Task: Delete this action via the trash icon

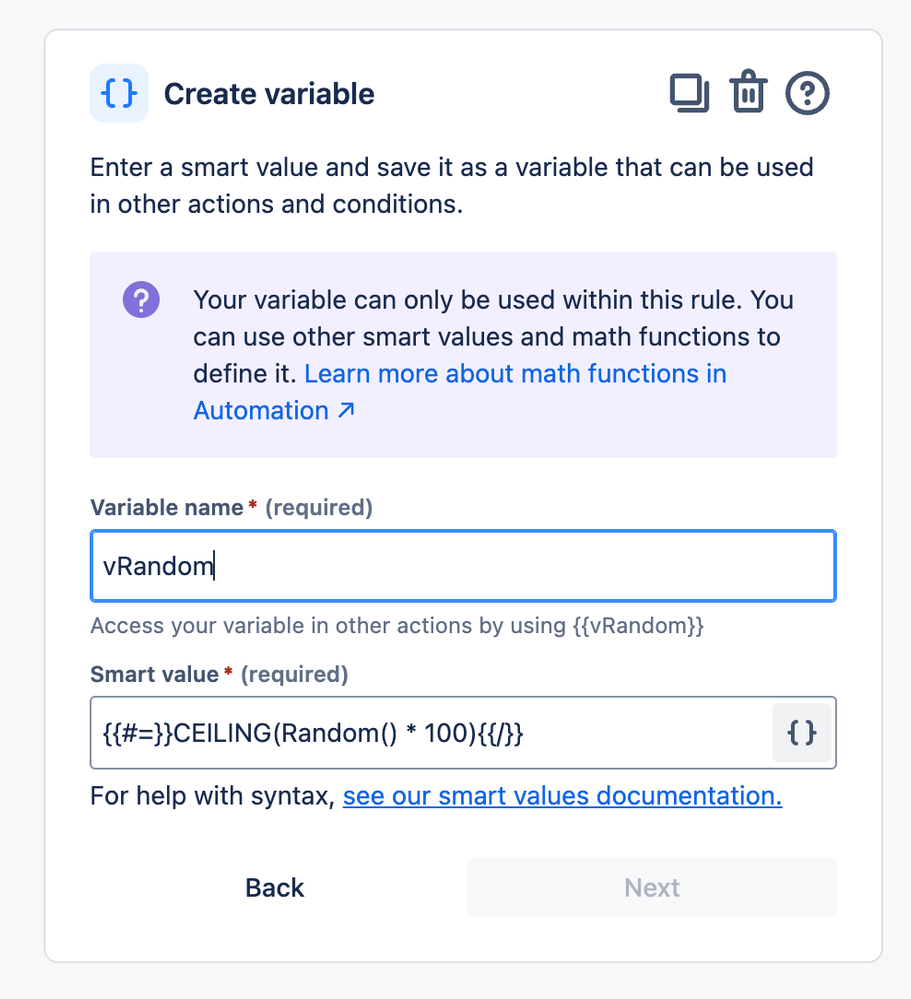Action: click(747, 92)
